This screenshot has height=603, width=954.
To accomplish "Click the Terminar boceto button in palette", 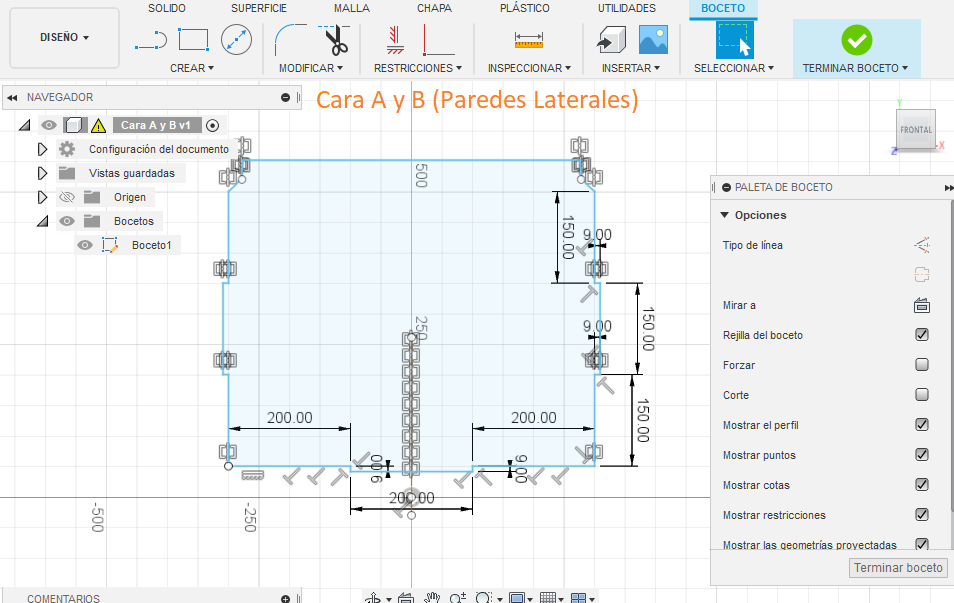I will [898, 568].
